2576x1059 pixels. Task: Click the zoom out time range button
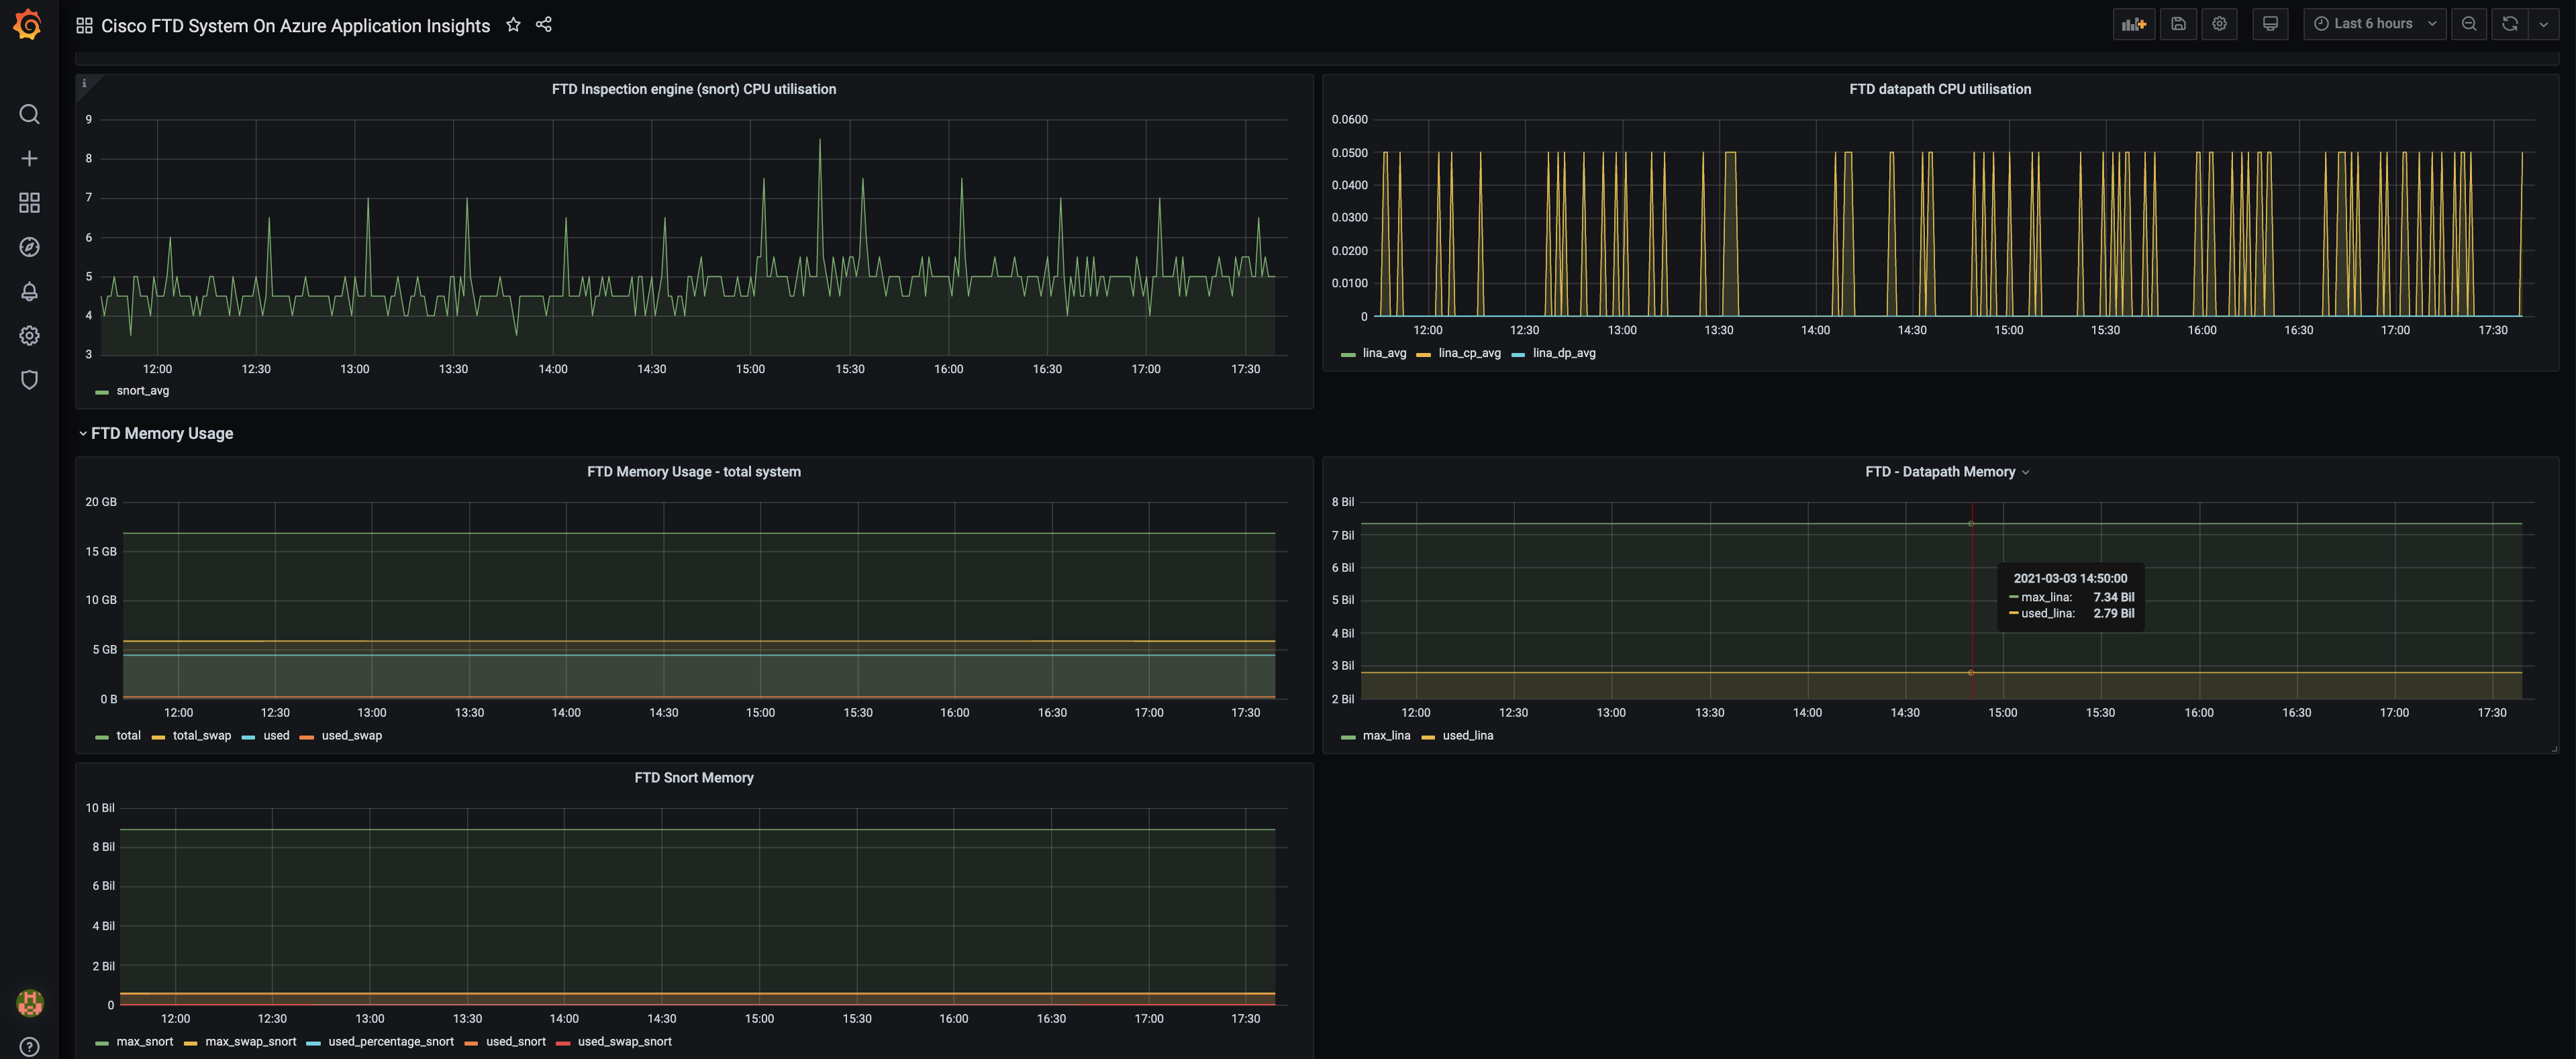pos(2468,24)
